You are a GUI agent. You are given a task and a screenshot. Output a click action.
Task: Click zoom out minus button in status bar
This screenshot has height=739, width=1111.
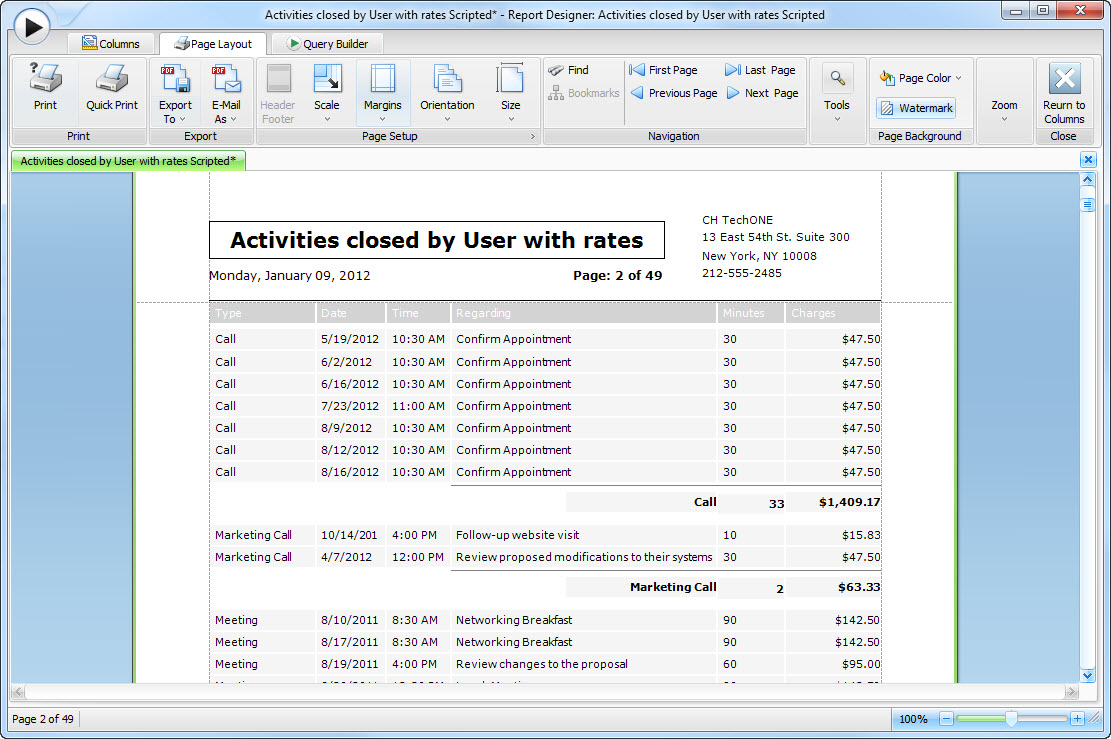[947, 718]
